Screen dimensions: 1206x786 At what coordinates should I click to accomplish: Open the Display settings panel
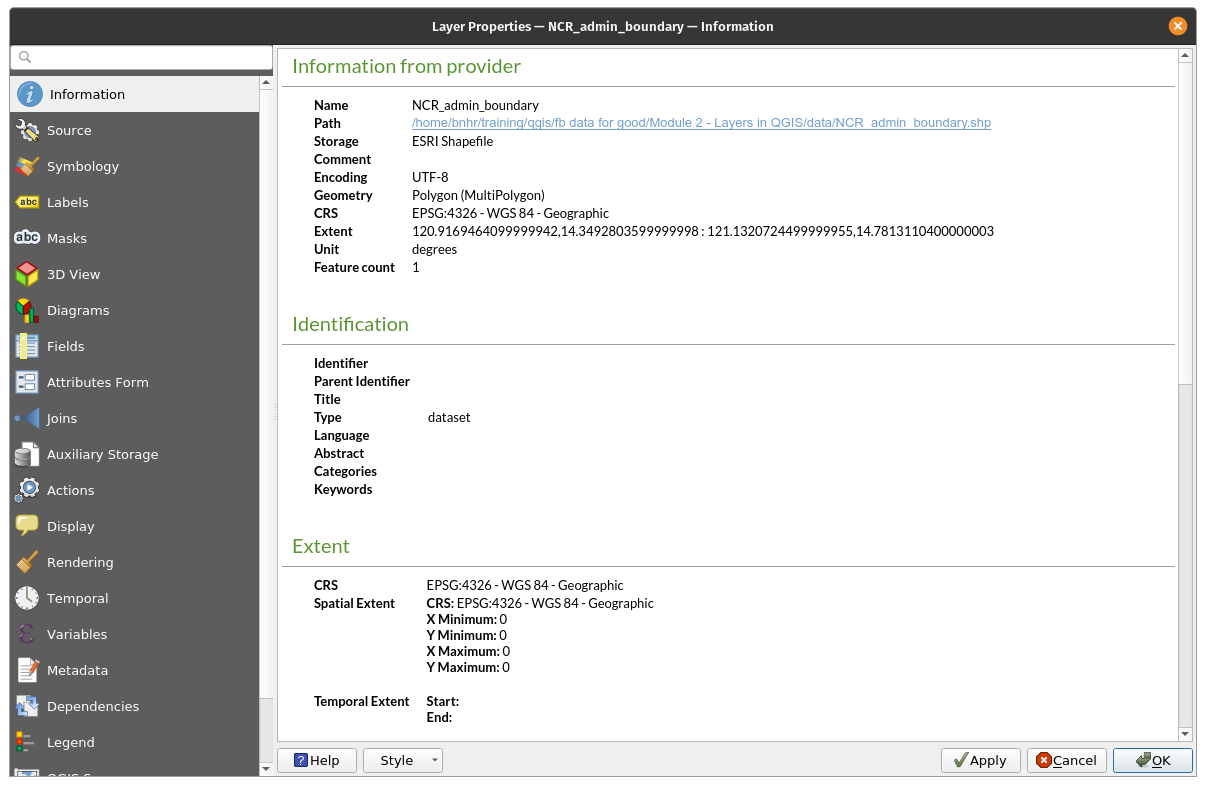coord(28,526)
